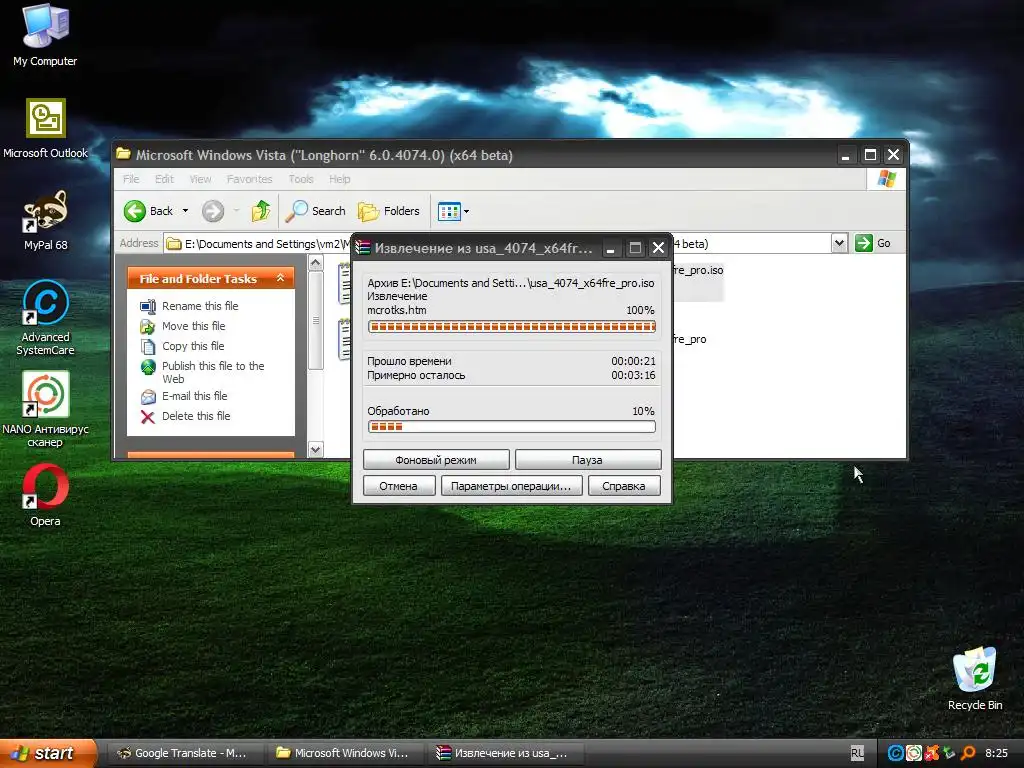Image resolution: width=1024 pixels, height=768 pixels.
Task: Open Microsoft Outlook desktop shortcut
Action: click(45, 129)
